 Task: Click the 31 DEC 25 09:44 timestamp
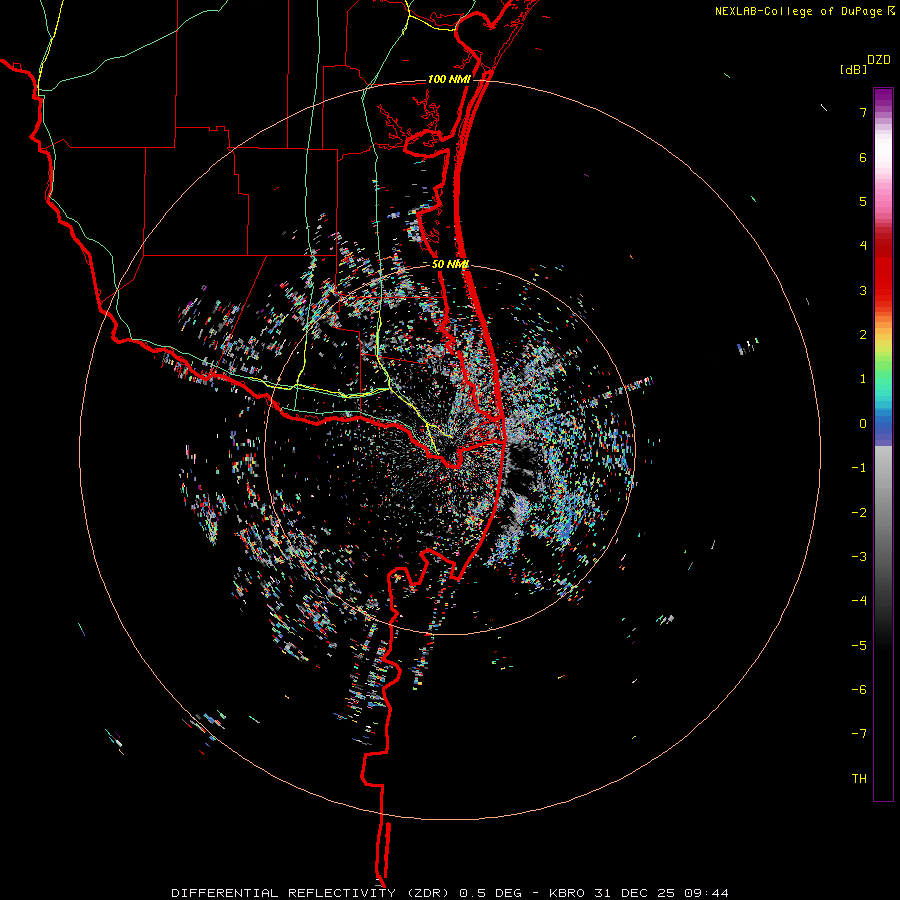(x=660, y=893)
